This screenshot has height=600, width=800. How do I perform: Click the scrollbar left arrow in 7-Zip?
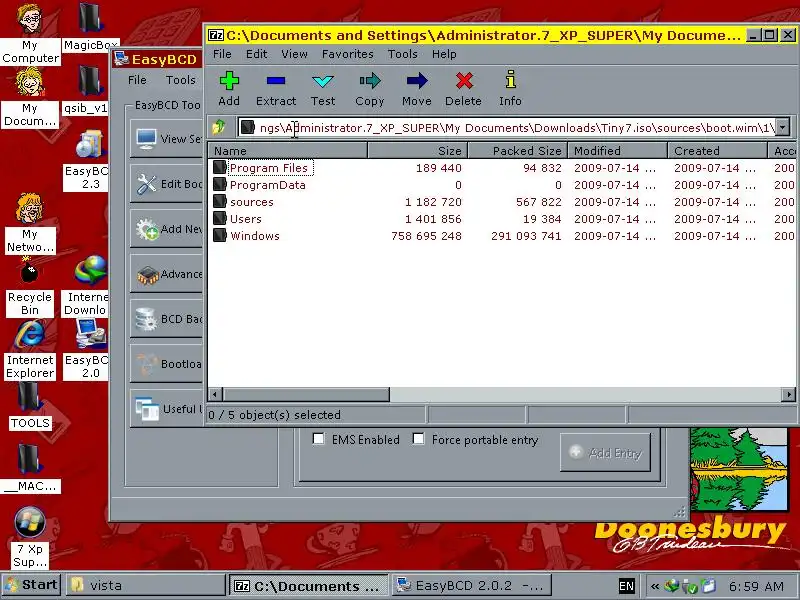click(215, 394)
